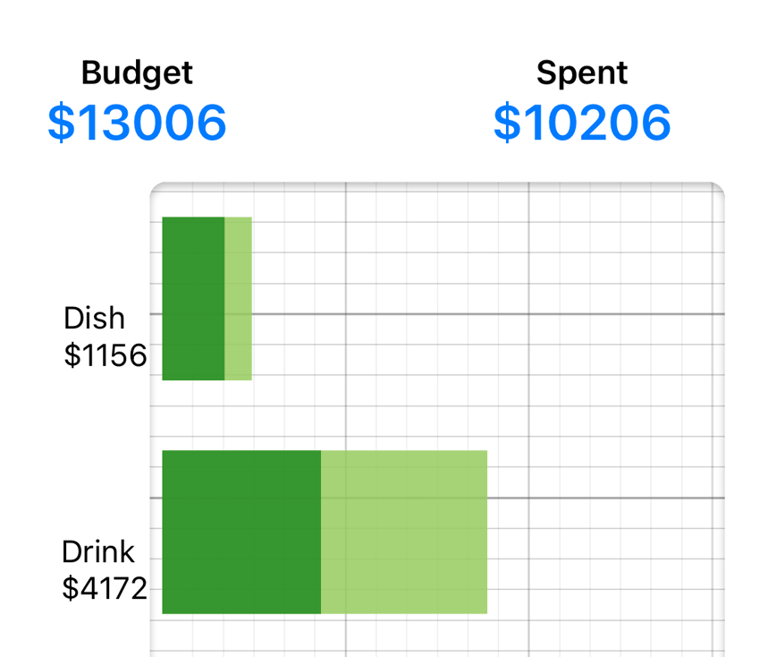Viewport: 768px width, 657px height.
Task: Select the light green Dish budget bar
Action: (238, 298)
